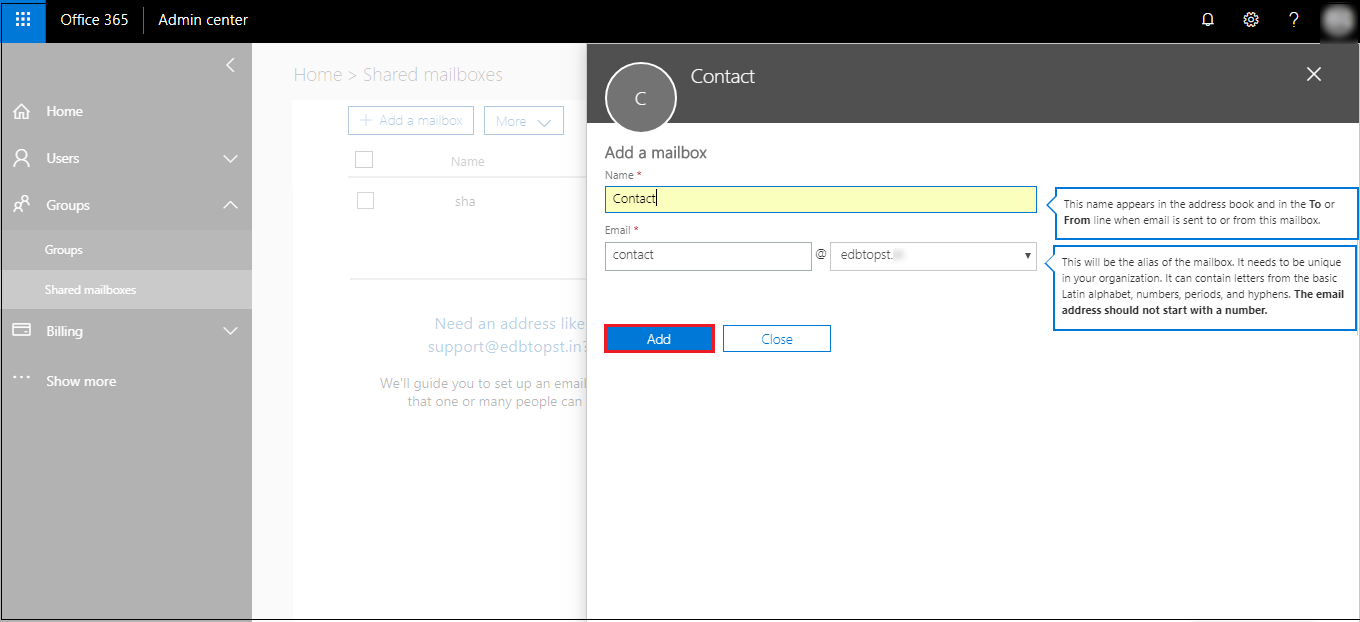Click the Show more ellipsis icon

21,379
